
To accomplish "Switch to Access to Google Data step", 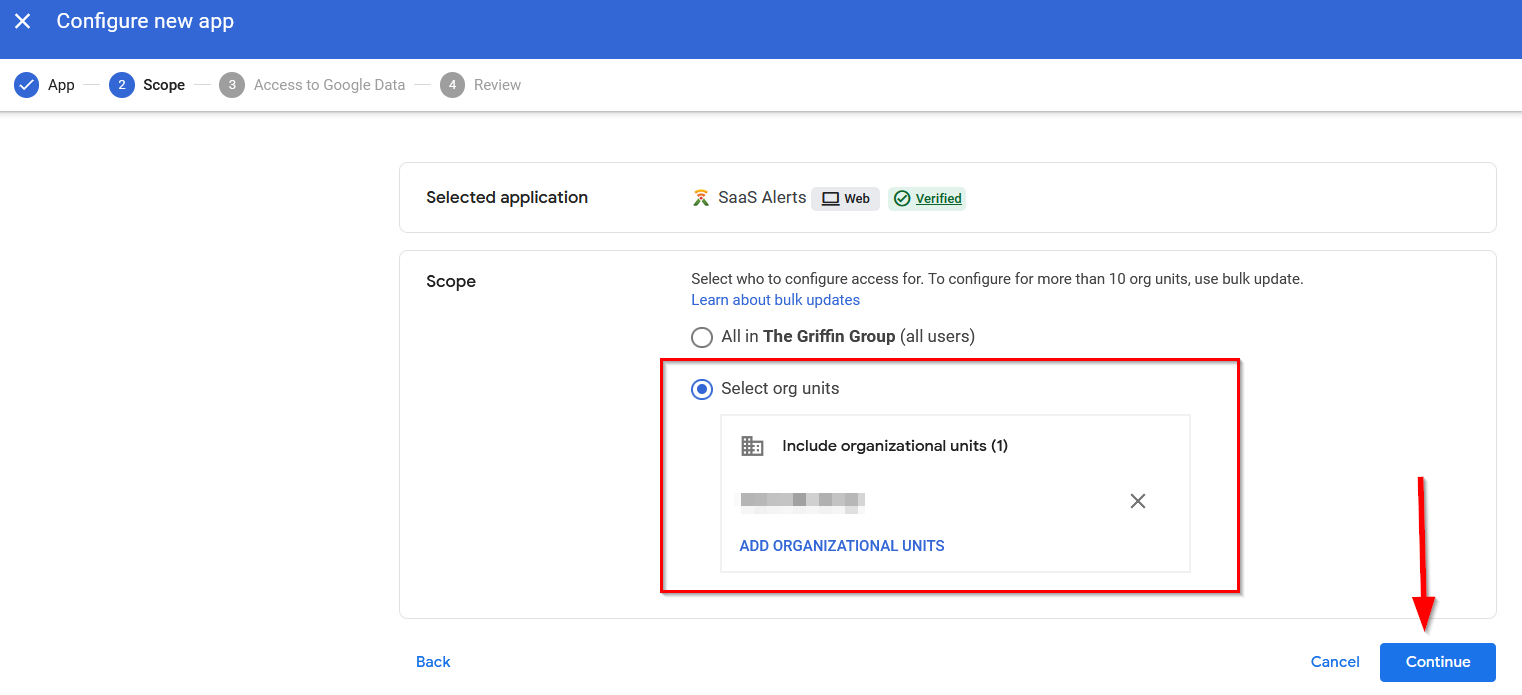I will [x=329, y=85].
